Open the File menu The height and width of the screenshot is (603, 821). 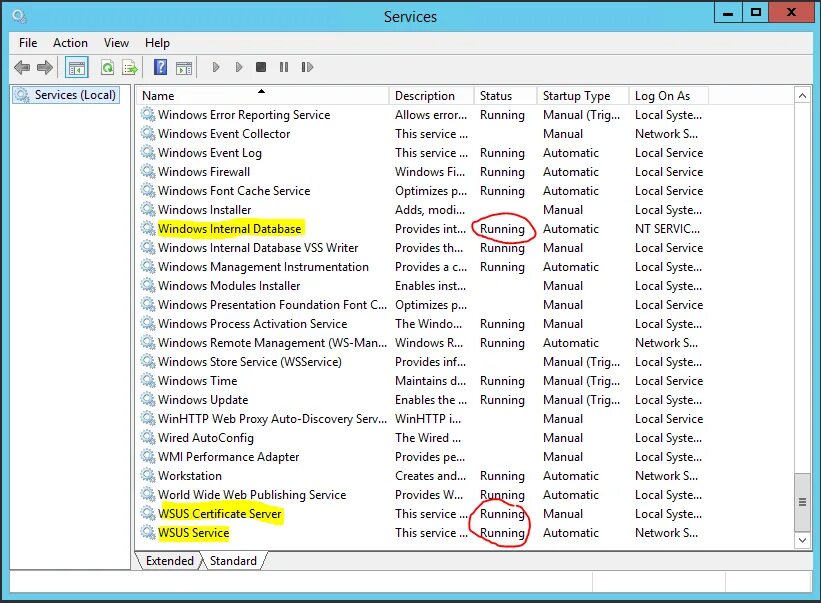coord(28,43)
